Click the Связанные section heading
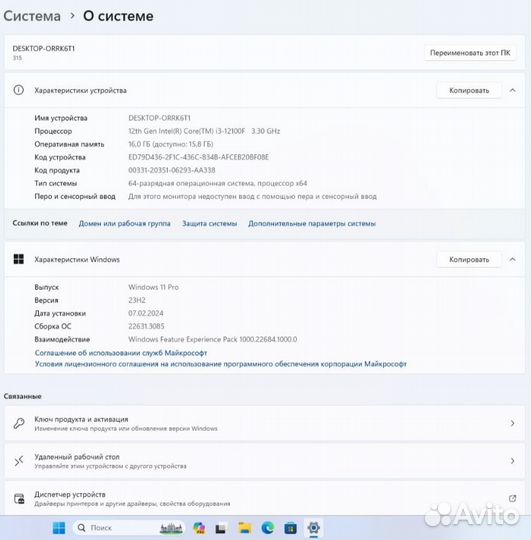 click(x=22, y=396)
